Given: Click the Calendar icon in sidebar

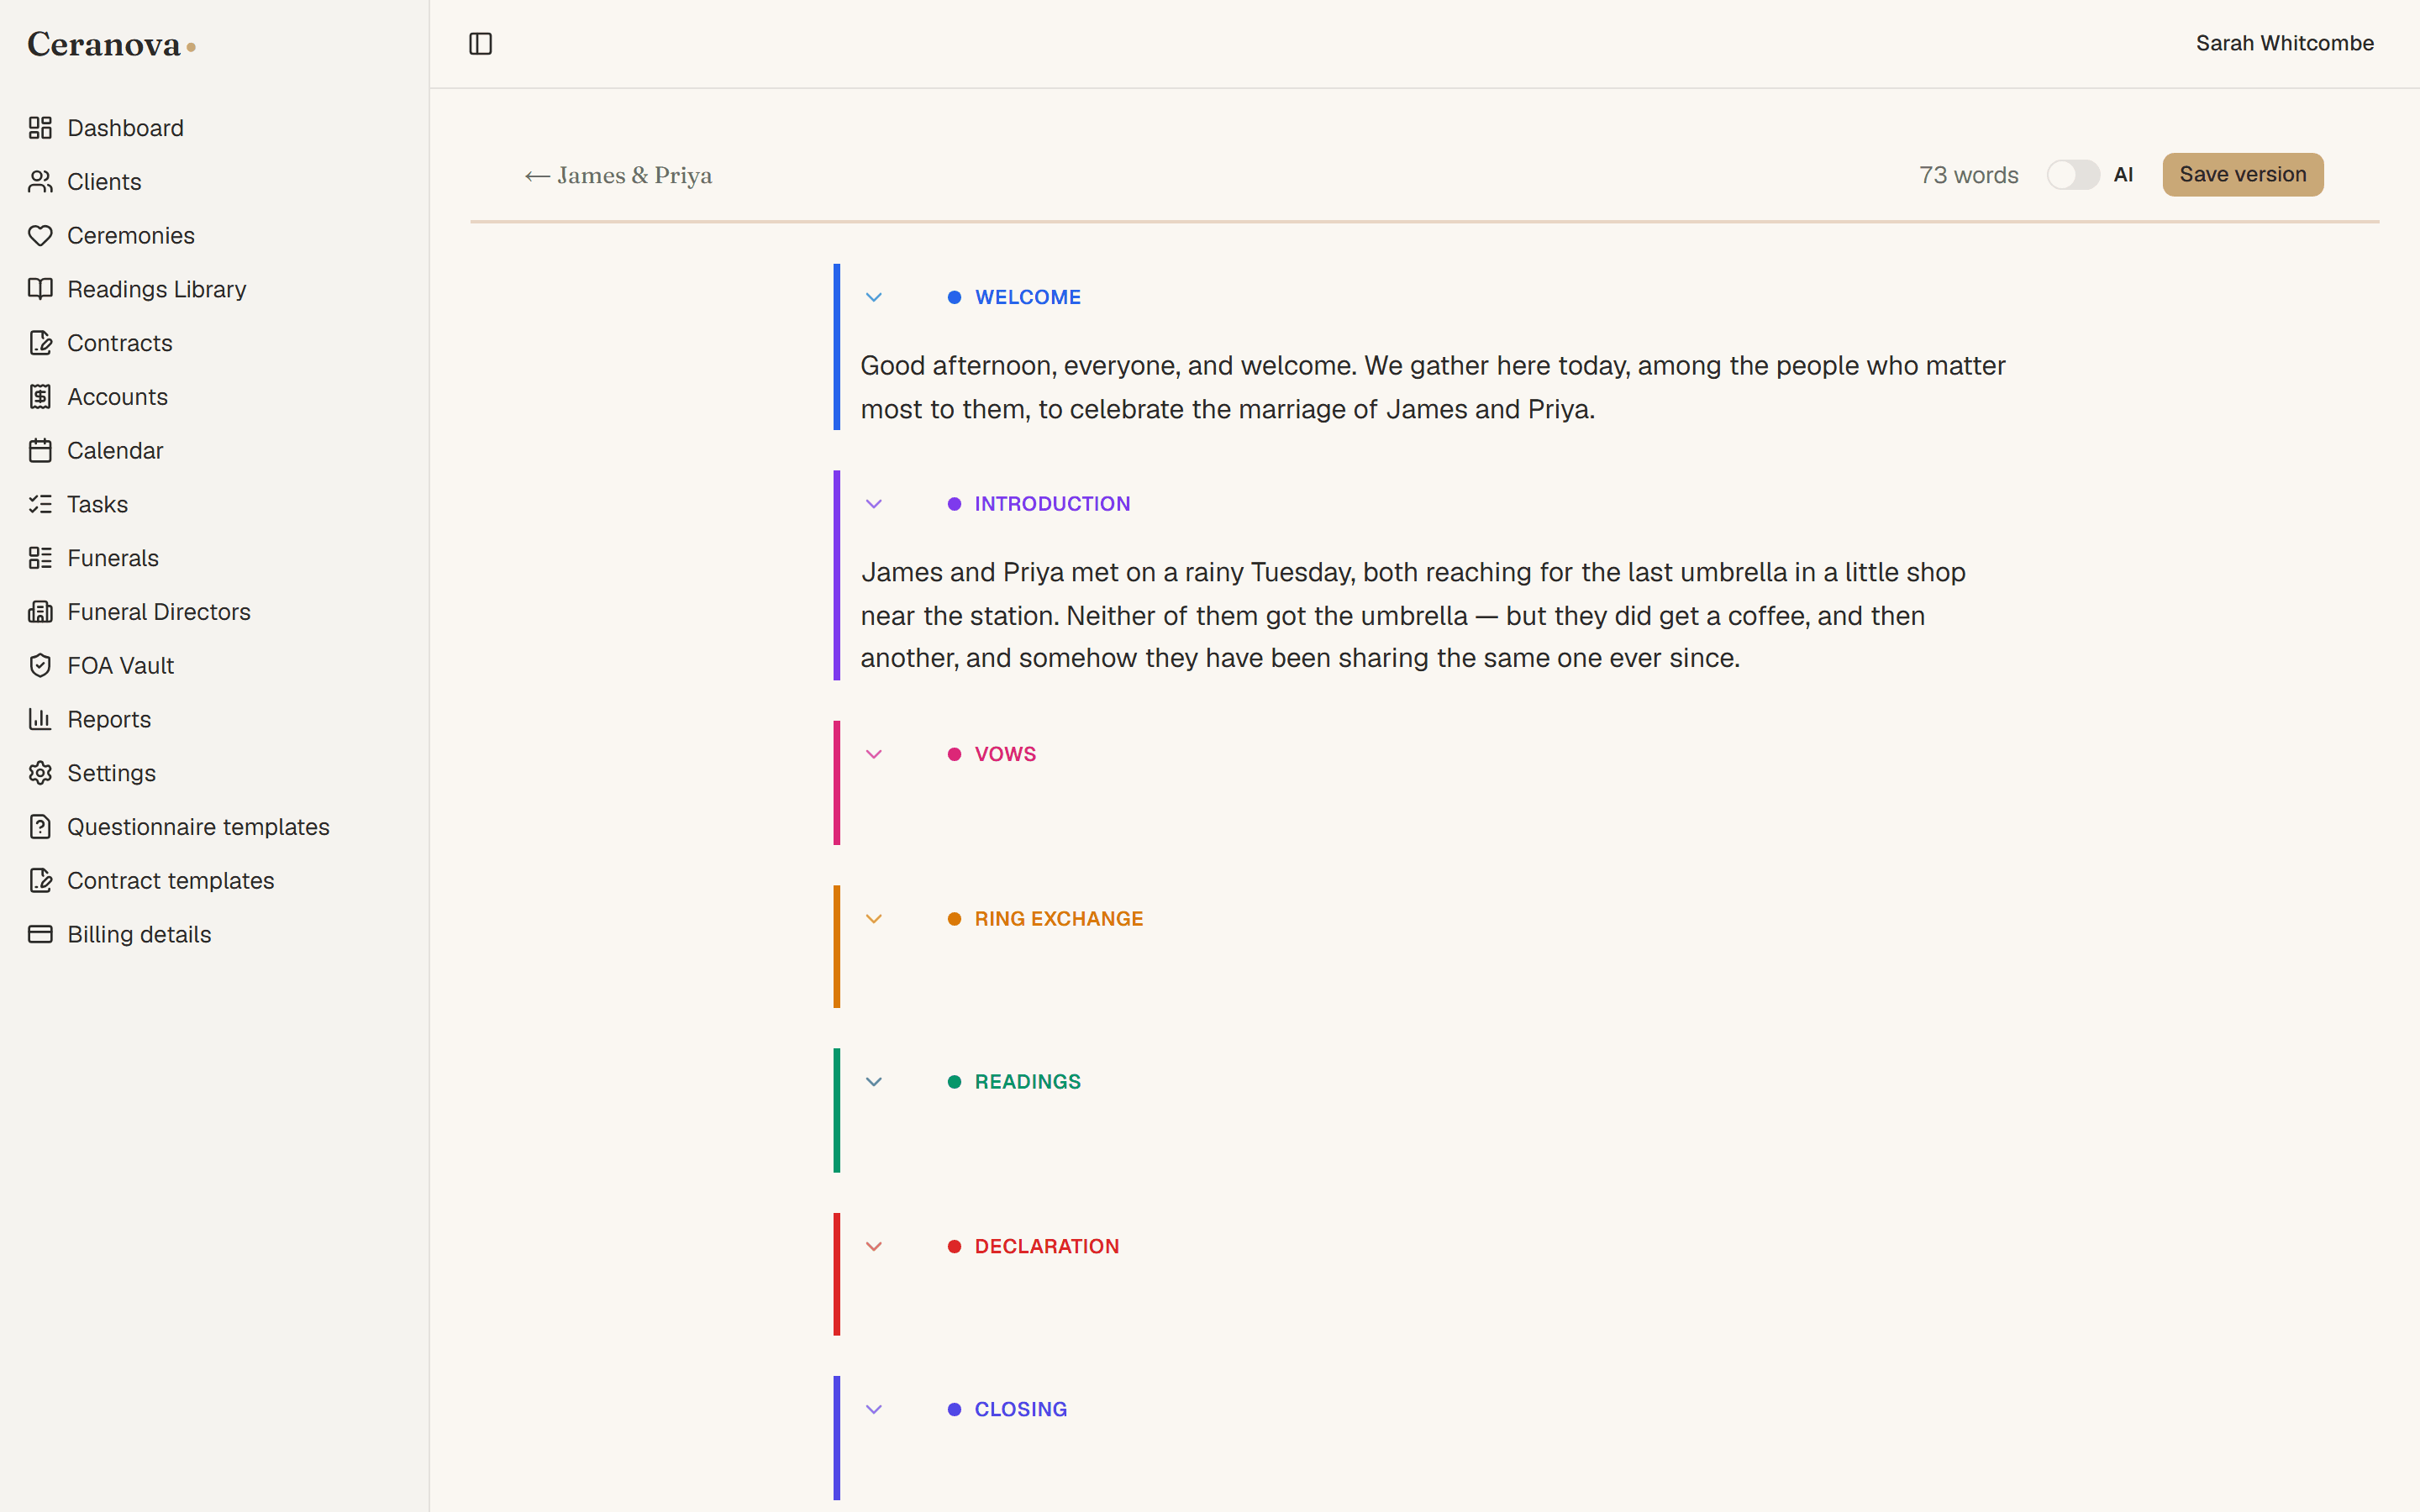Looking at the screenshot, I should pos(40,451).
